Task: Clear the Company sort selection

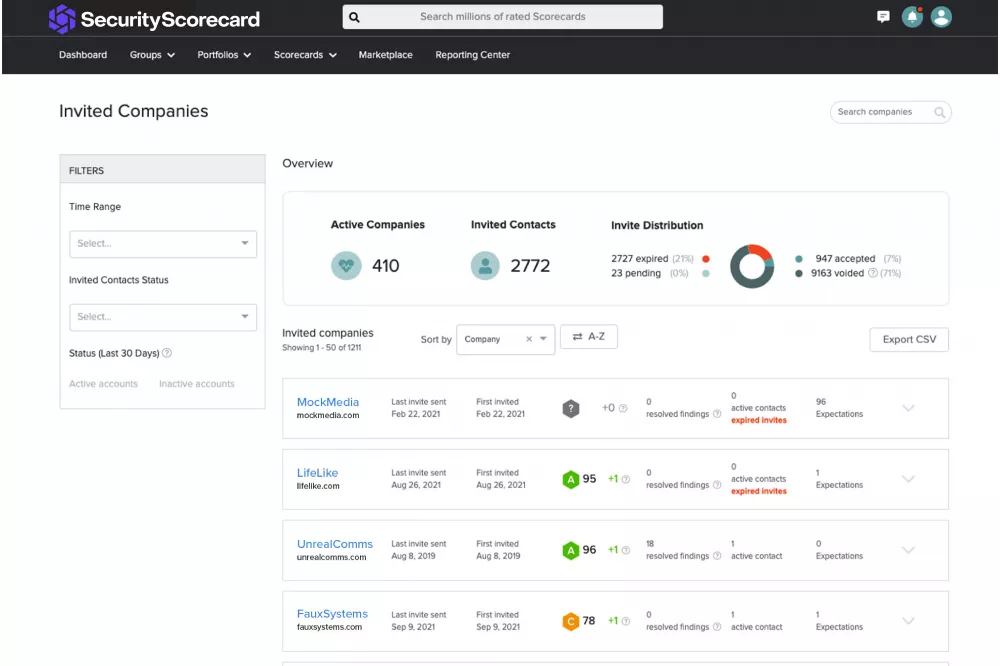Action: point(529,339)
